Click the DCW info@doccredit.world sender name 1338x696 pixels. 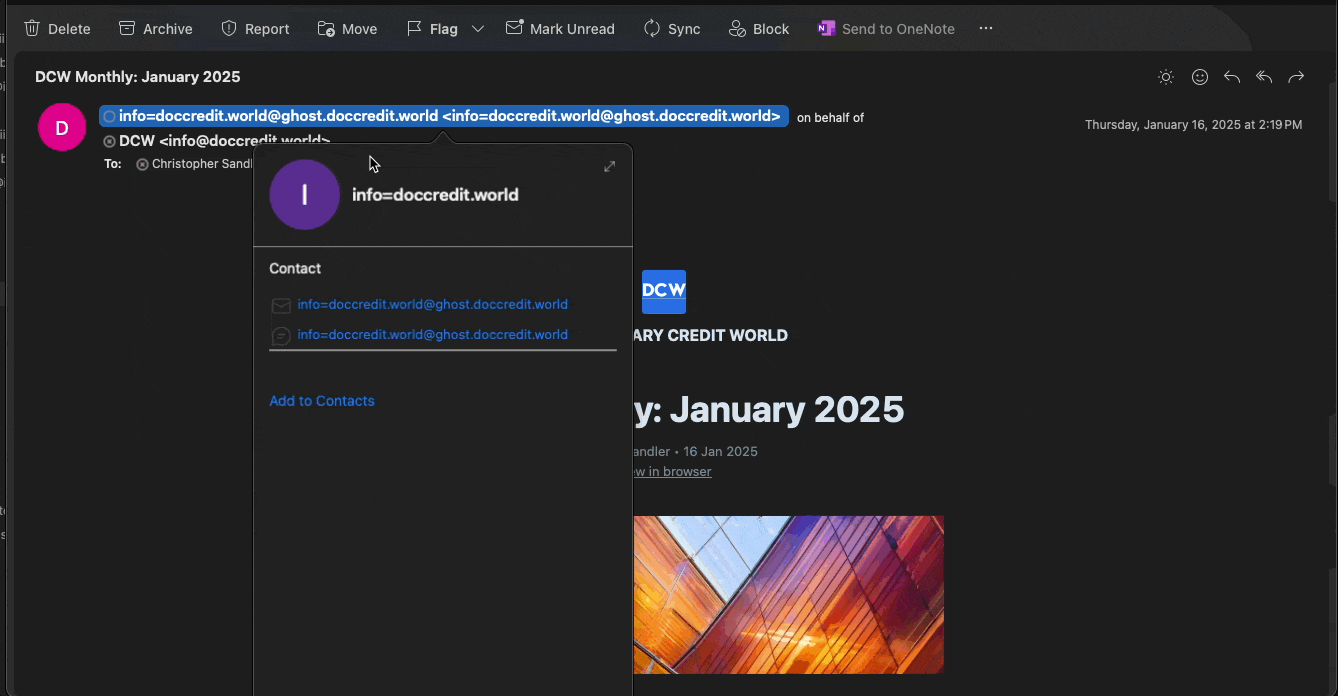click(225, 140)
